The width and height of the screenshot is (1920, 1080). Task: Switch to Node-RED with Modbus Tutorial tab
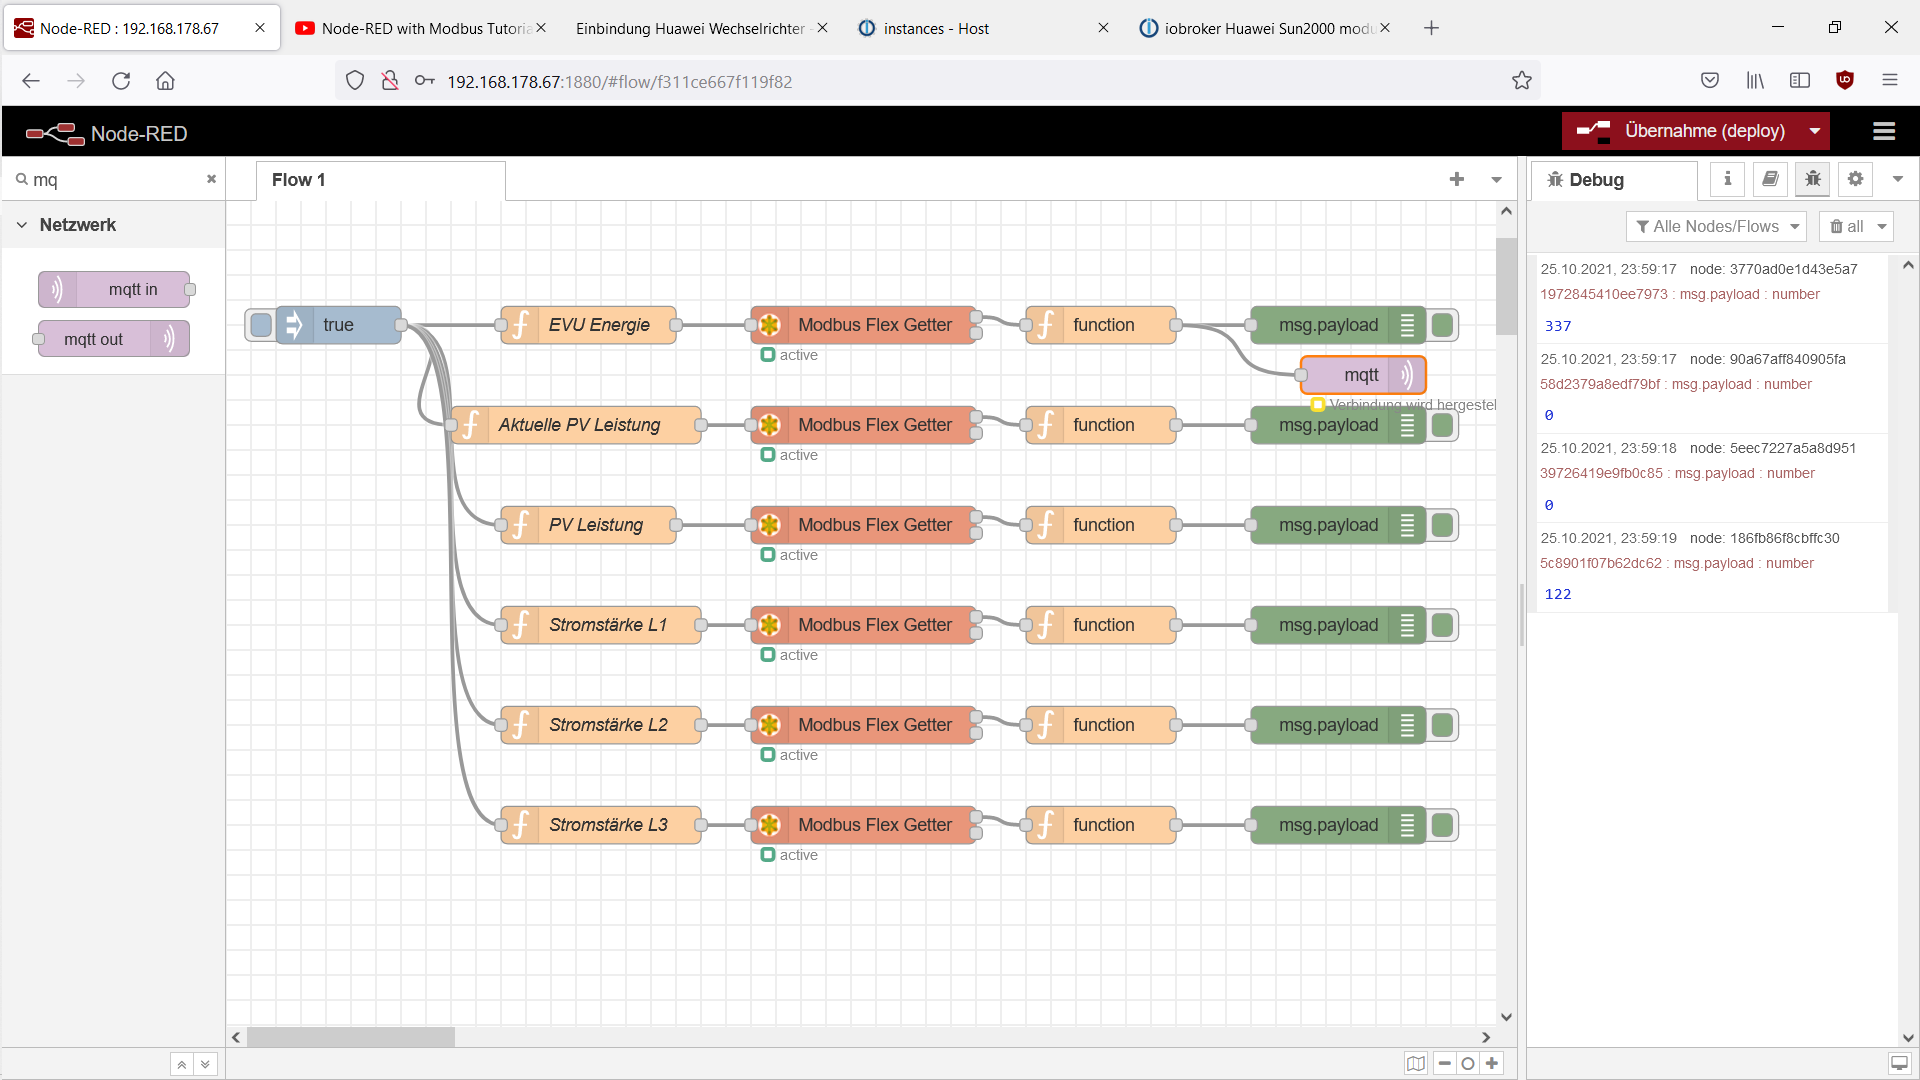[x=420, y=28]
